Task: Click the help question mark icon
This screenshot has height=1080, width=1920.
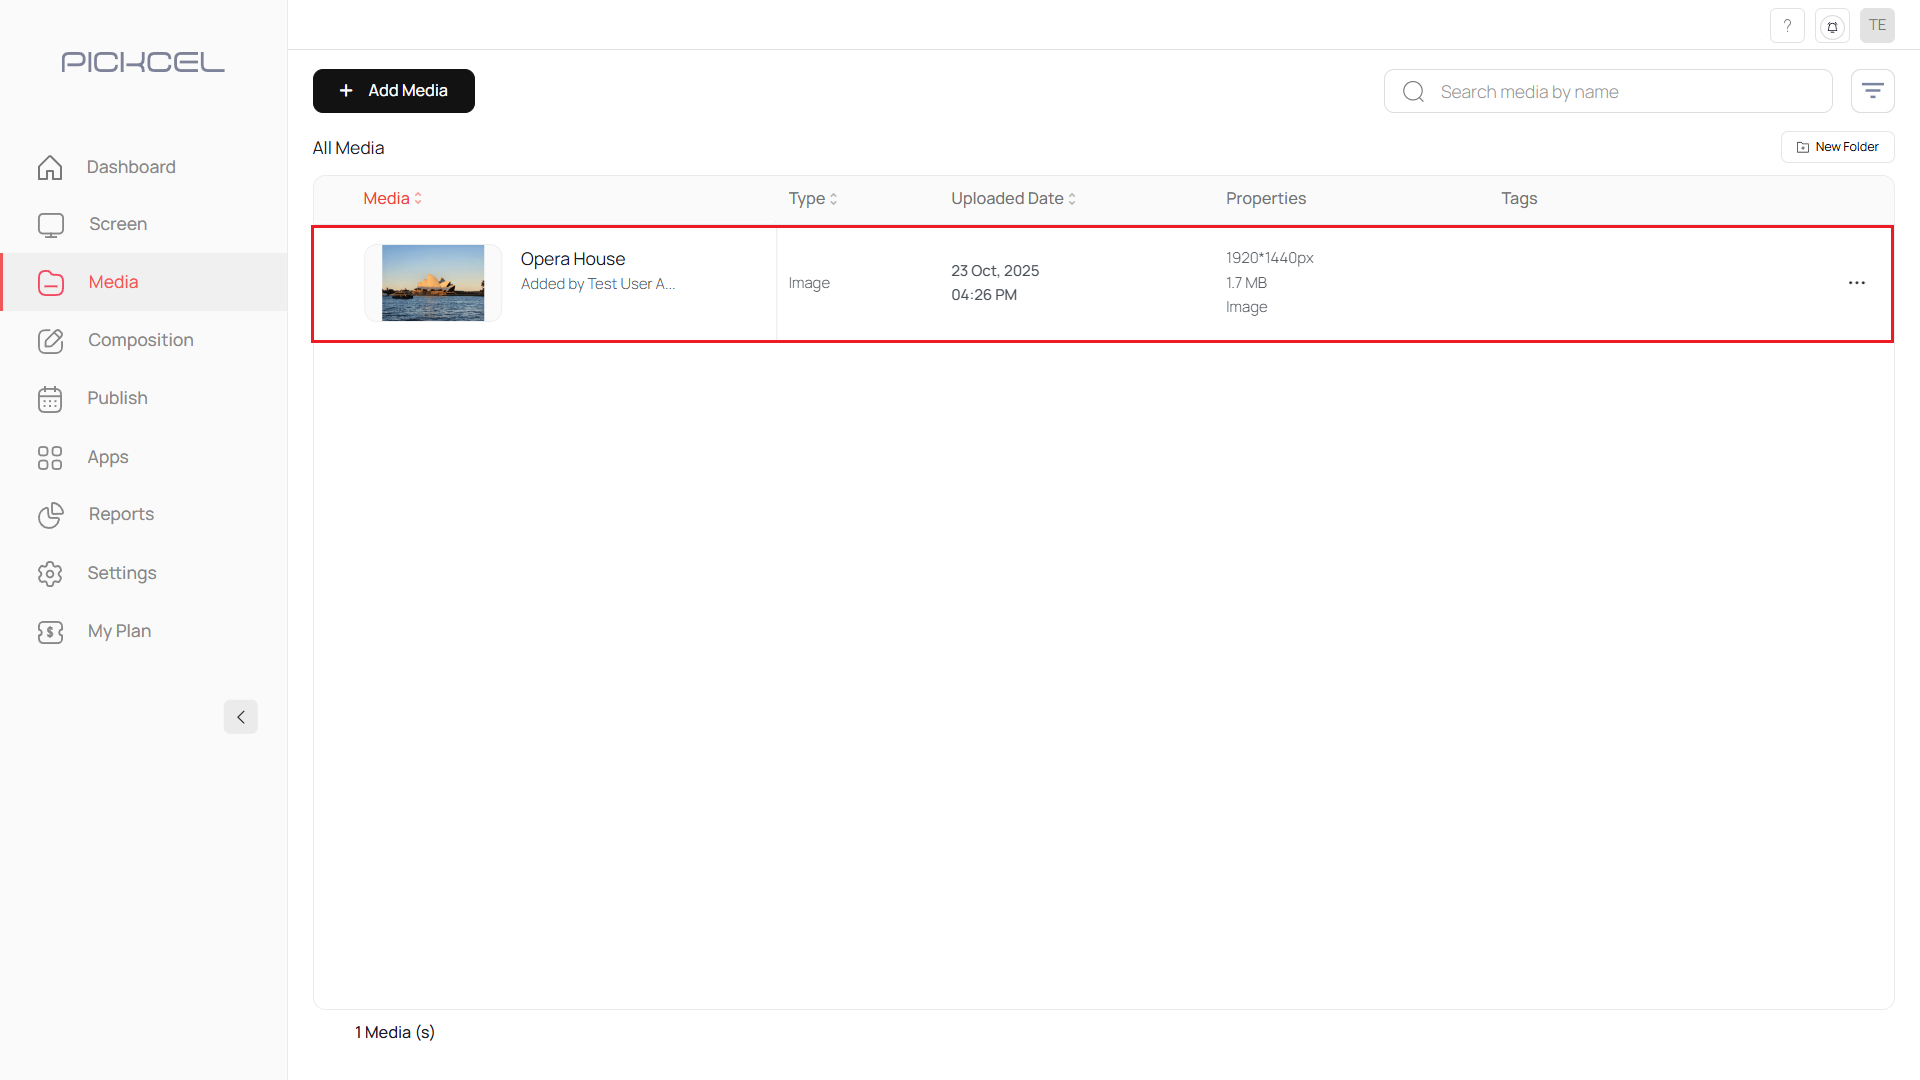Action: [x=1787, y=26]
